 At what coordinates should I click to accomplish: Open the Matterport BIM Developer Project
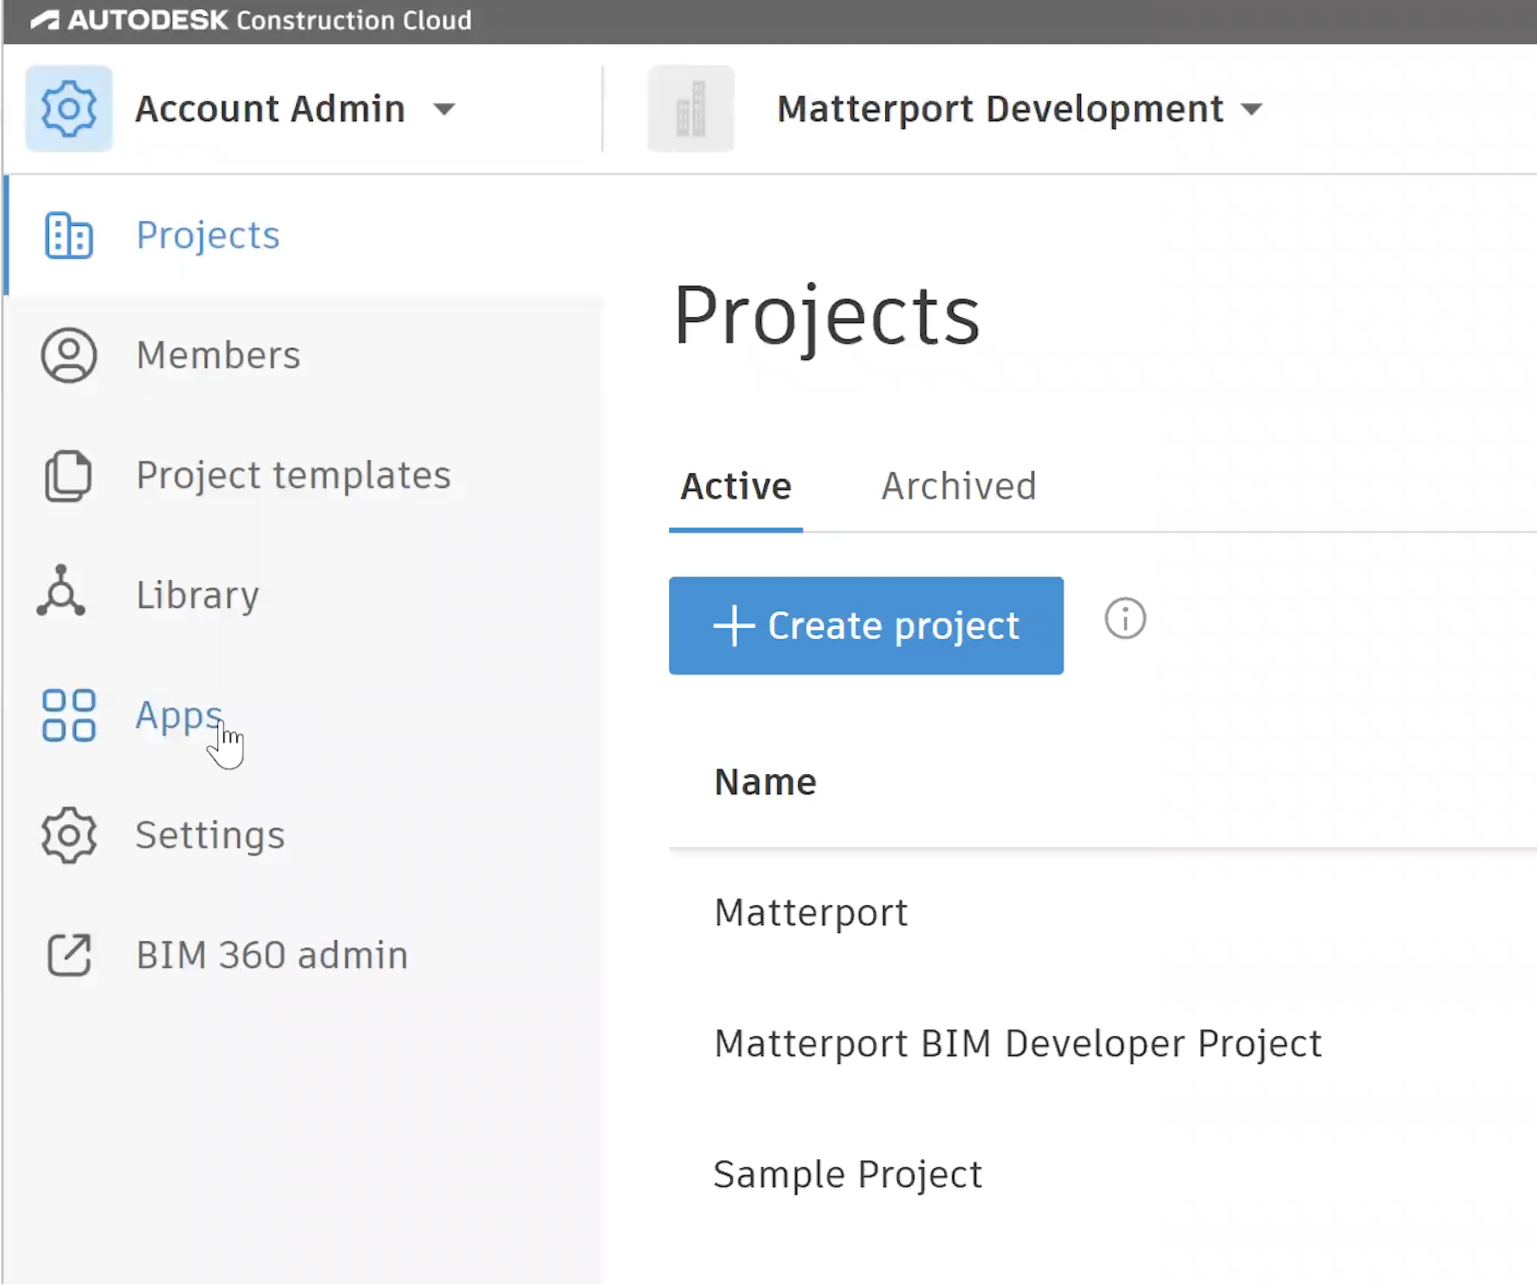coord(1017,1044)
